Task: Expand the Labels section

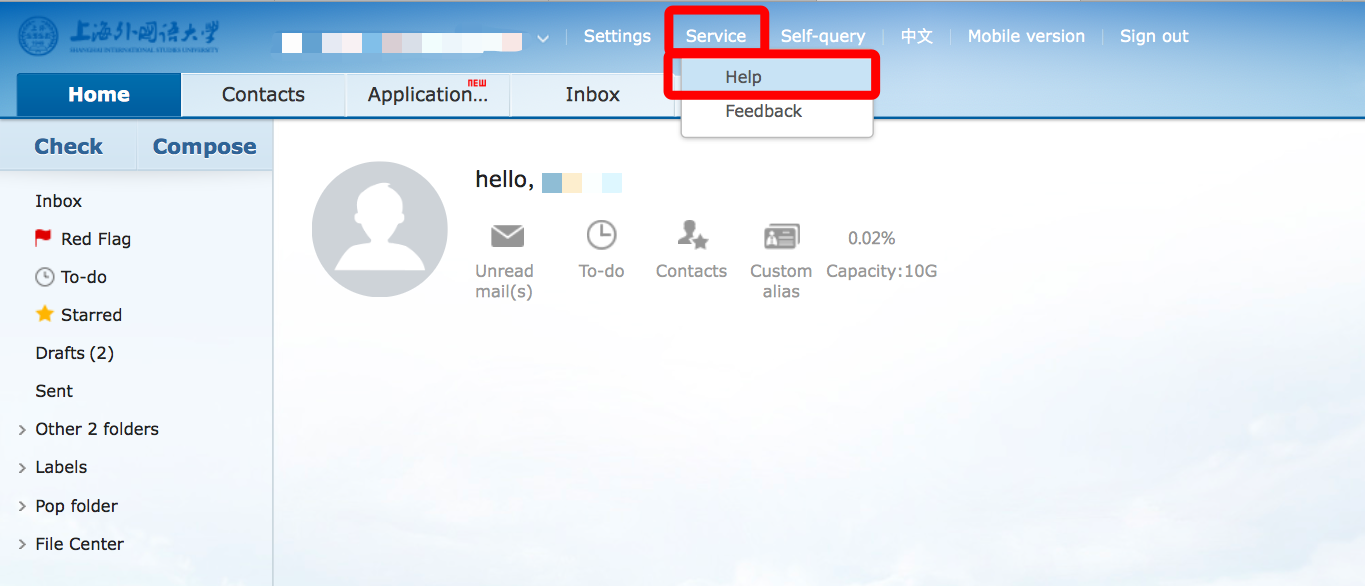Action: [22, 468]
